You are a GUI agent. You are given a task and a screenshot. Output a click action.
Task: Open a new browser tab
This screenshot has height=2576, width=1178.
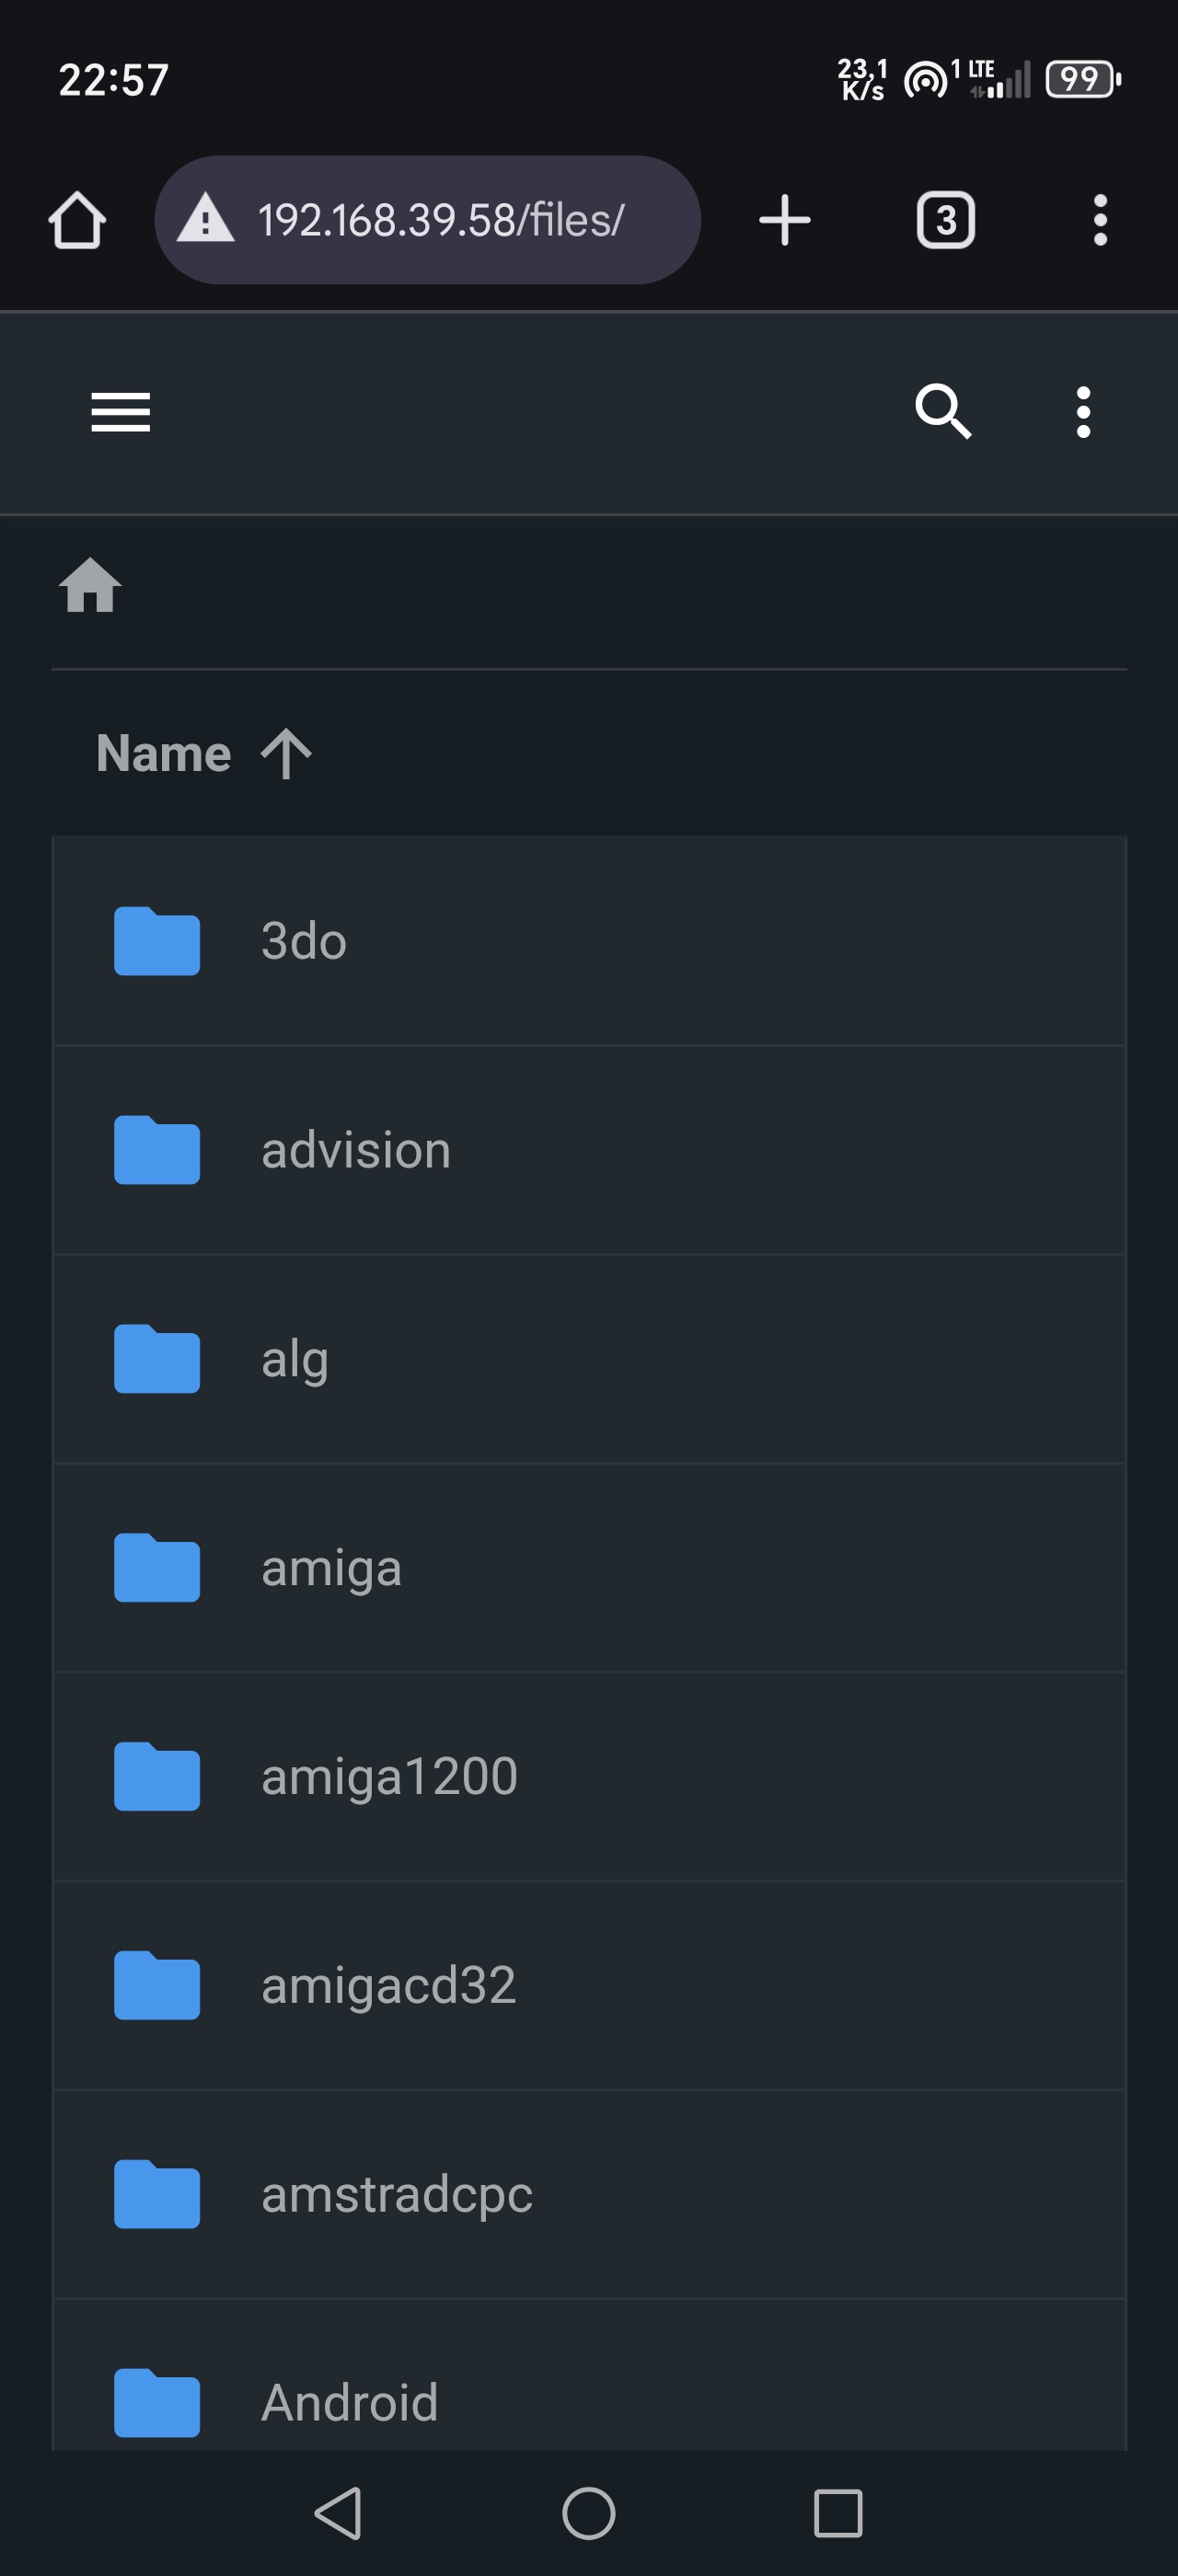[x=784, y=220]
